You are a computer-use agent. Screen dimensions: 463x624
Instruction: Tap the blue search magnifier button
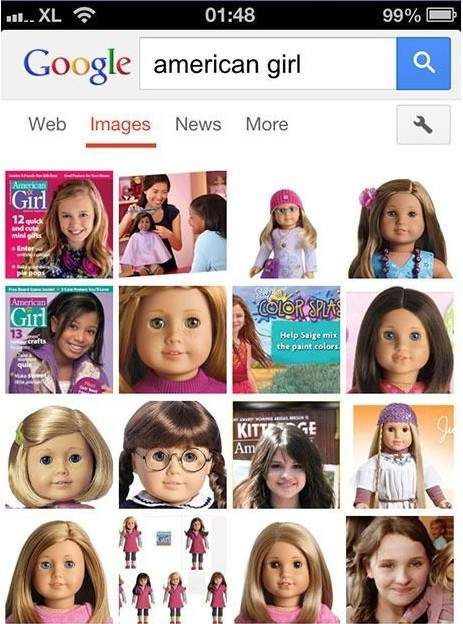[424, 64]
